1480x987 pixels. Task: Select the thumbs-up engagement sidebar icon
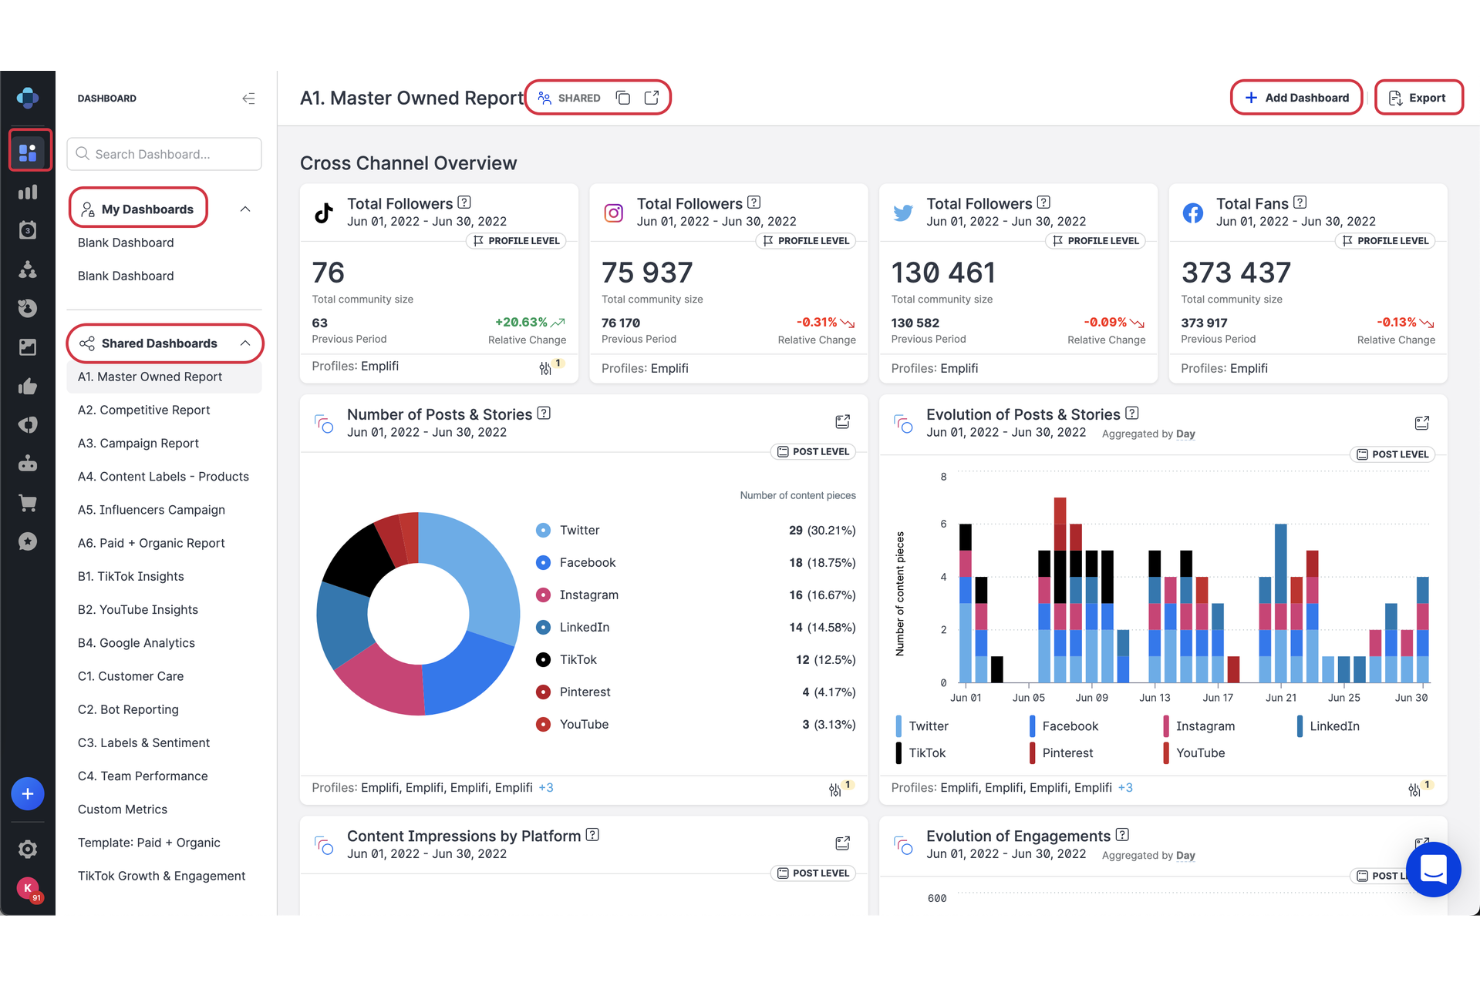coord(28,386)
